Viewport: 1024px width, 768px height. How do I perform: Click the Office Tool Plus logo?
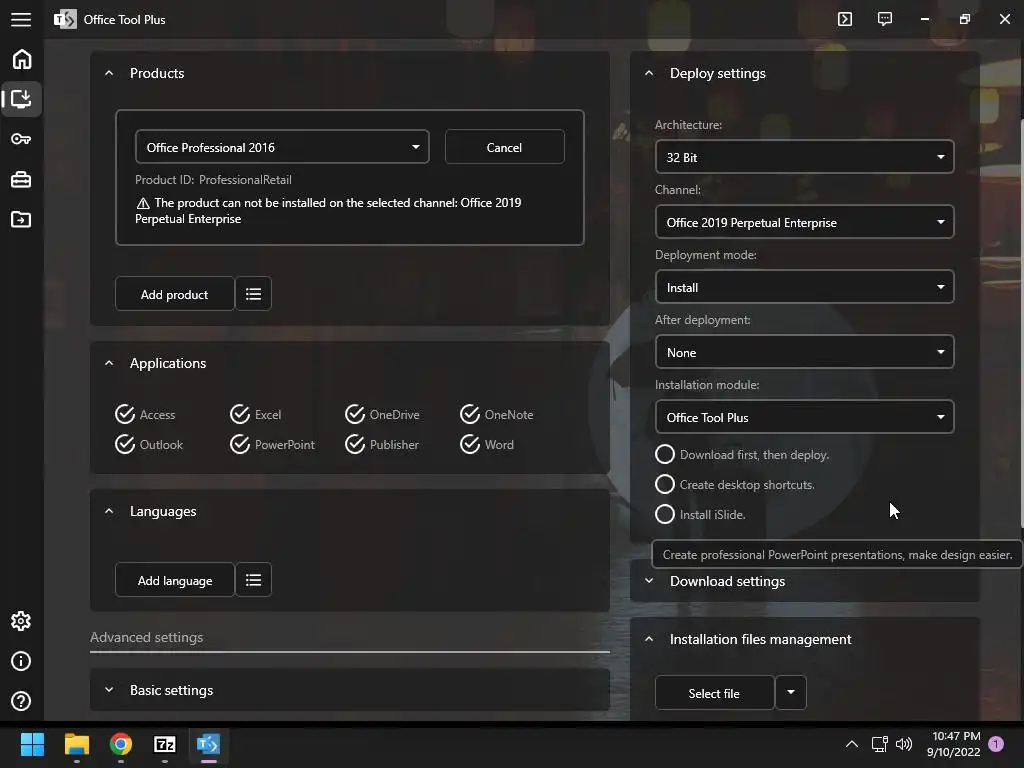point(65,20)
